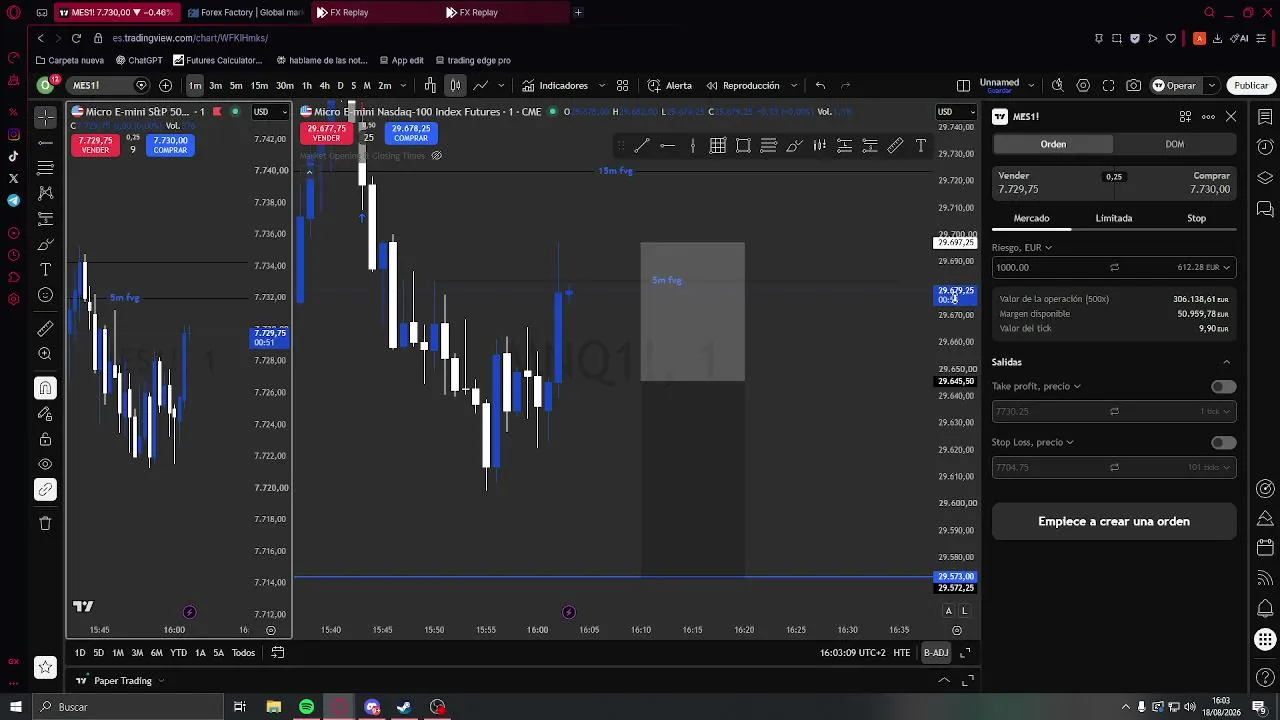The image size is (1280, 720).
Task: Select the brush drawing tool
Action: (x=45, y=245)
